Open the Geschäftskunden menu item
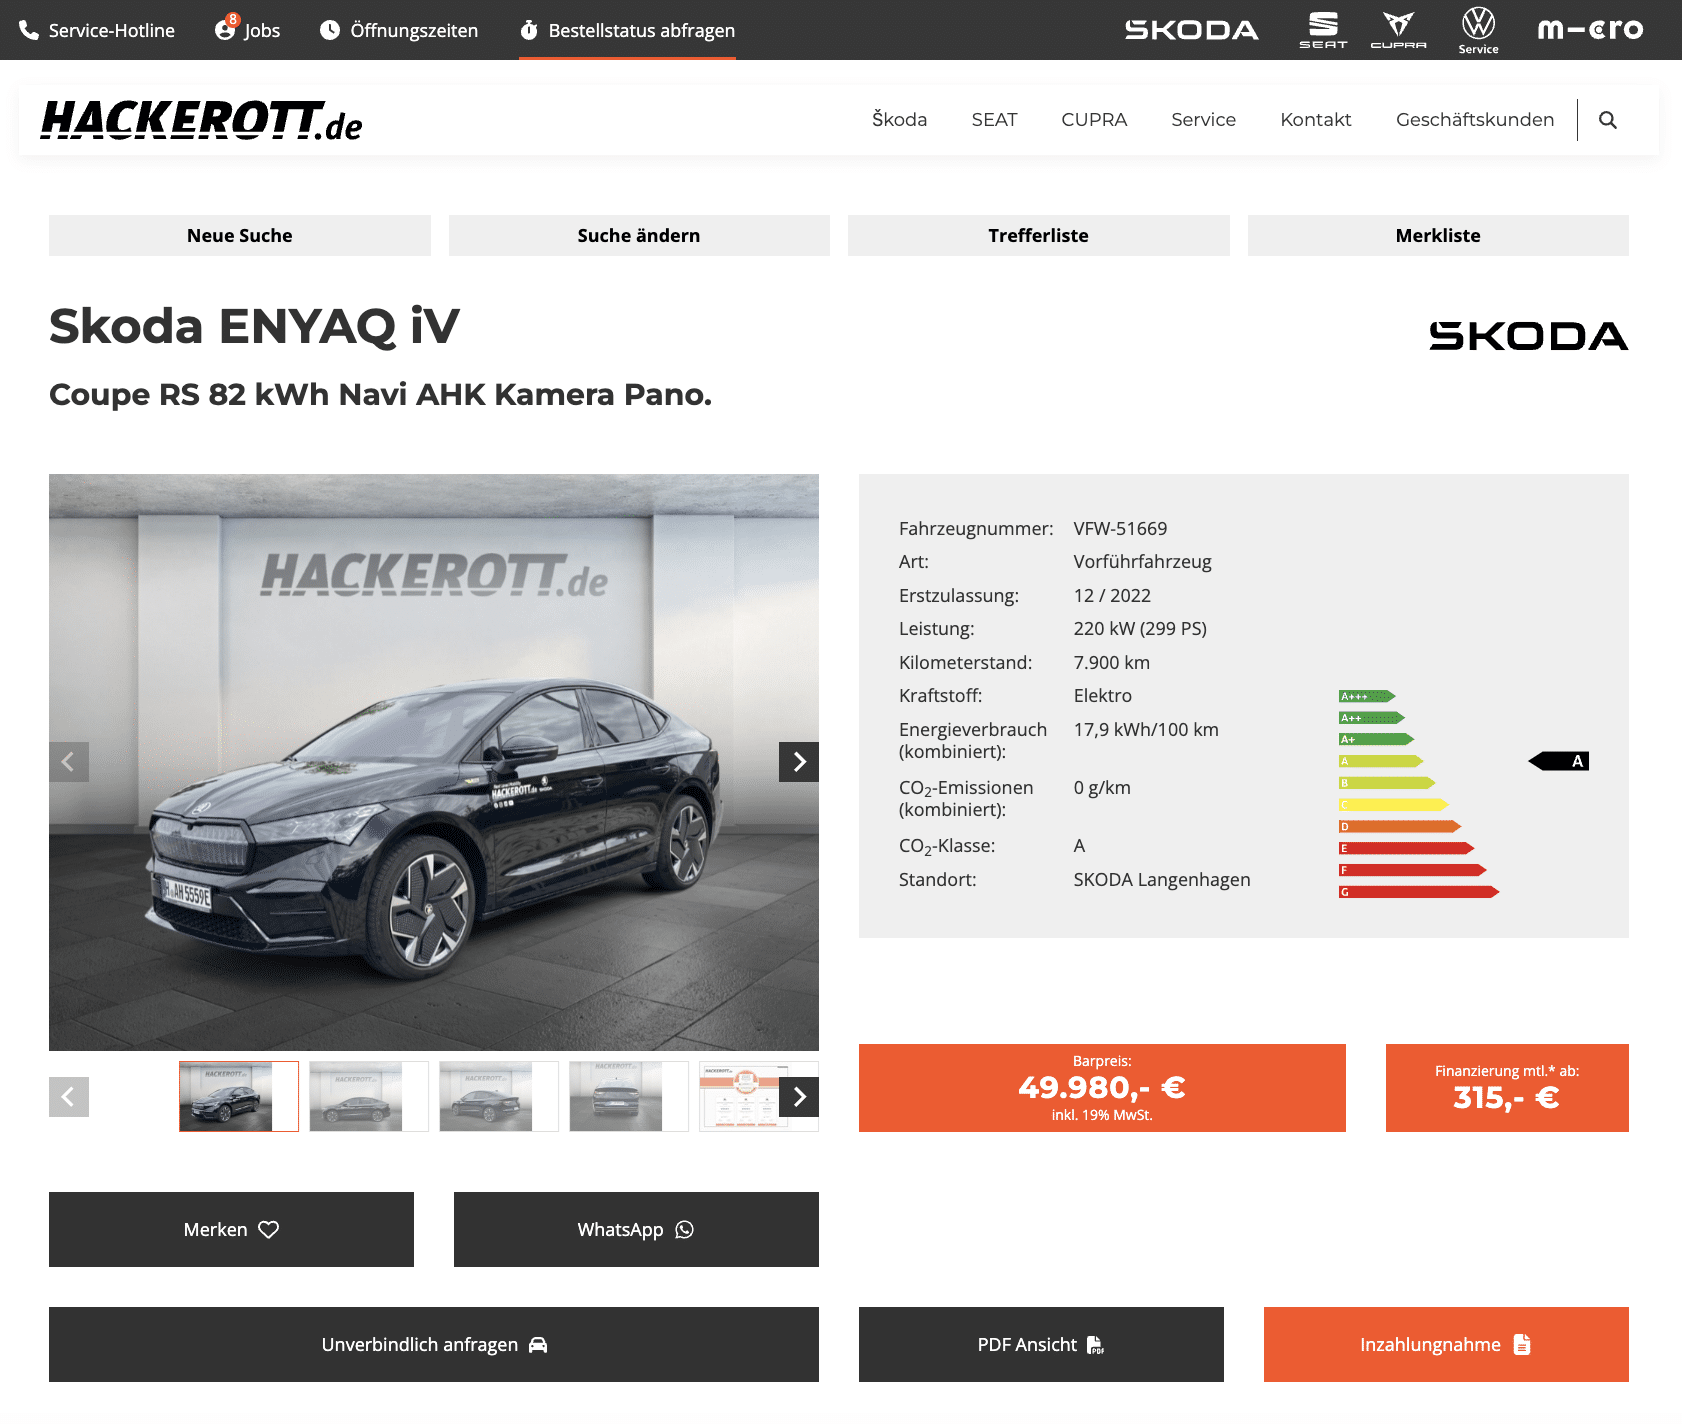This screenshot has height=1424, width=1682. tap(1475, 120)
